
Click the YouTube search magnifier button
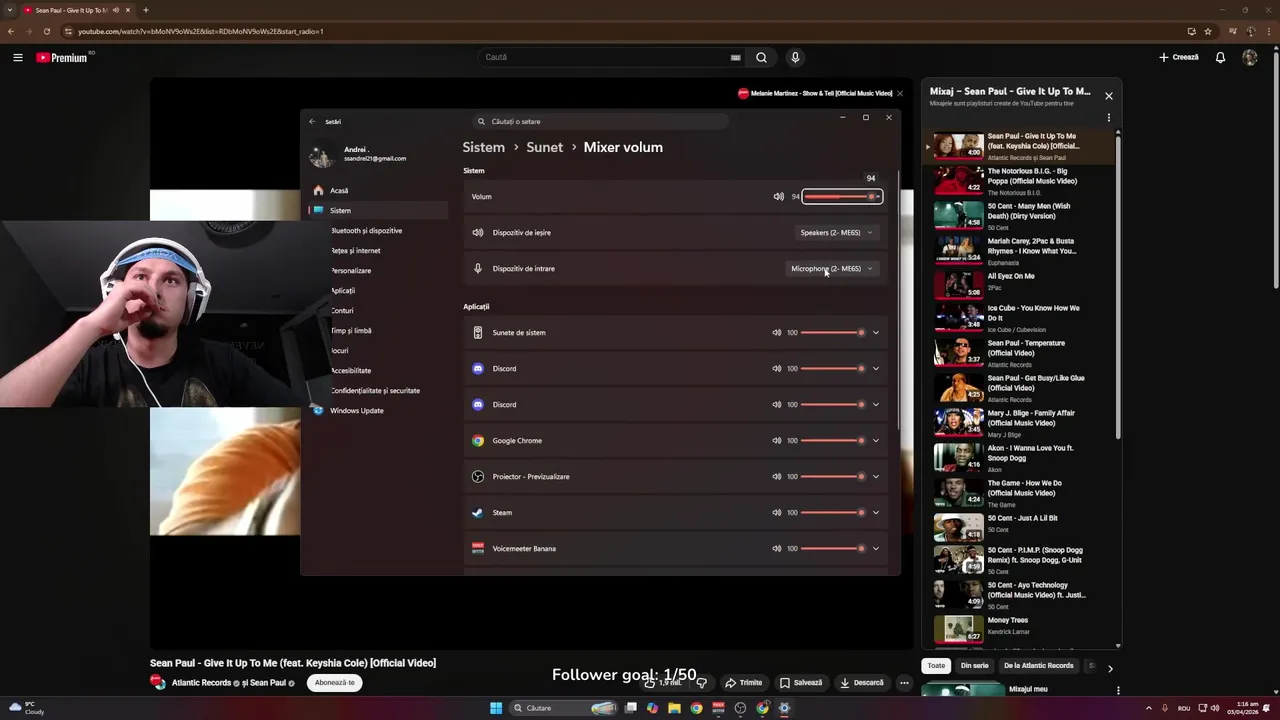tap(761, 58)
